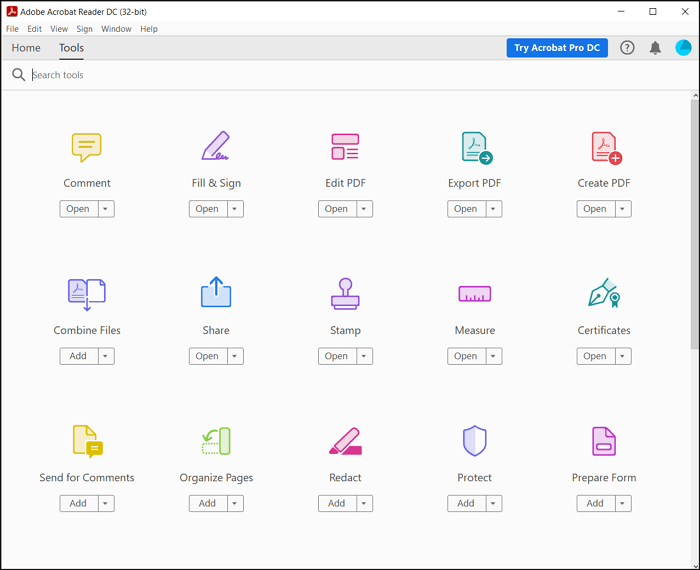Expand the Combine Files dropdown arrow
Screen dimensions: 700x570
pyautogui.click(x=106, y=356)
